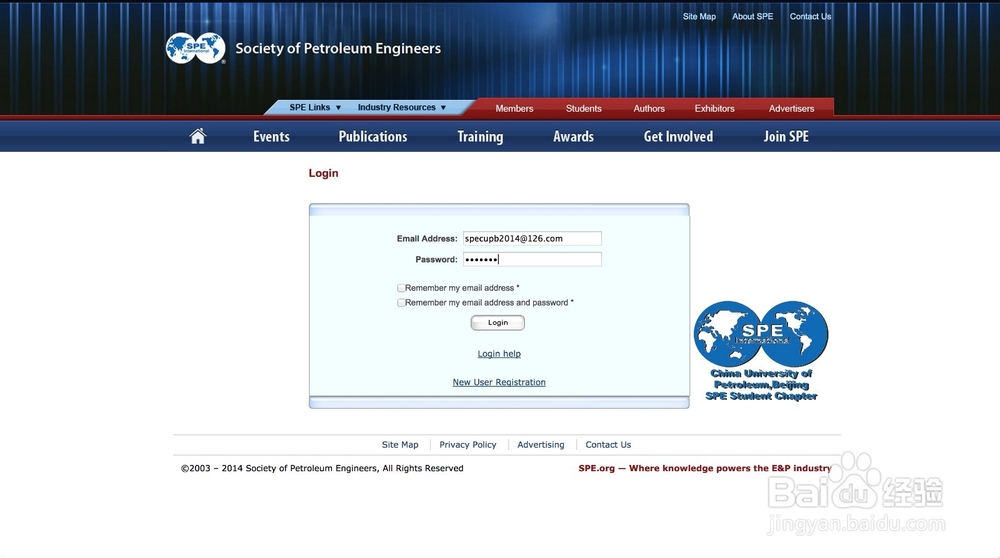Open Privacy Policy footer link
1000x558 pixels.
point(467,444)
